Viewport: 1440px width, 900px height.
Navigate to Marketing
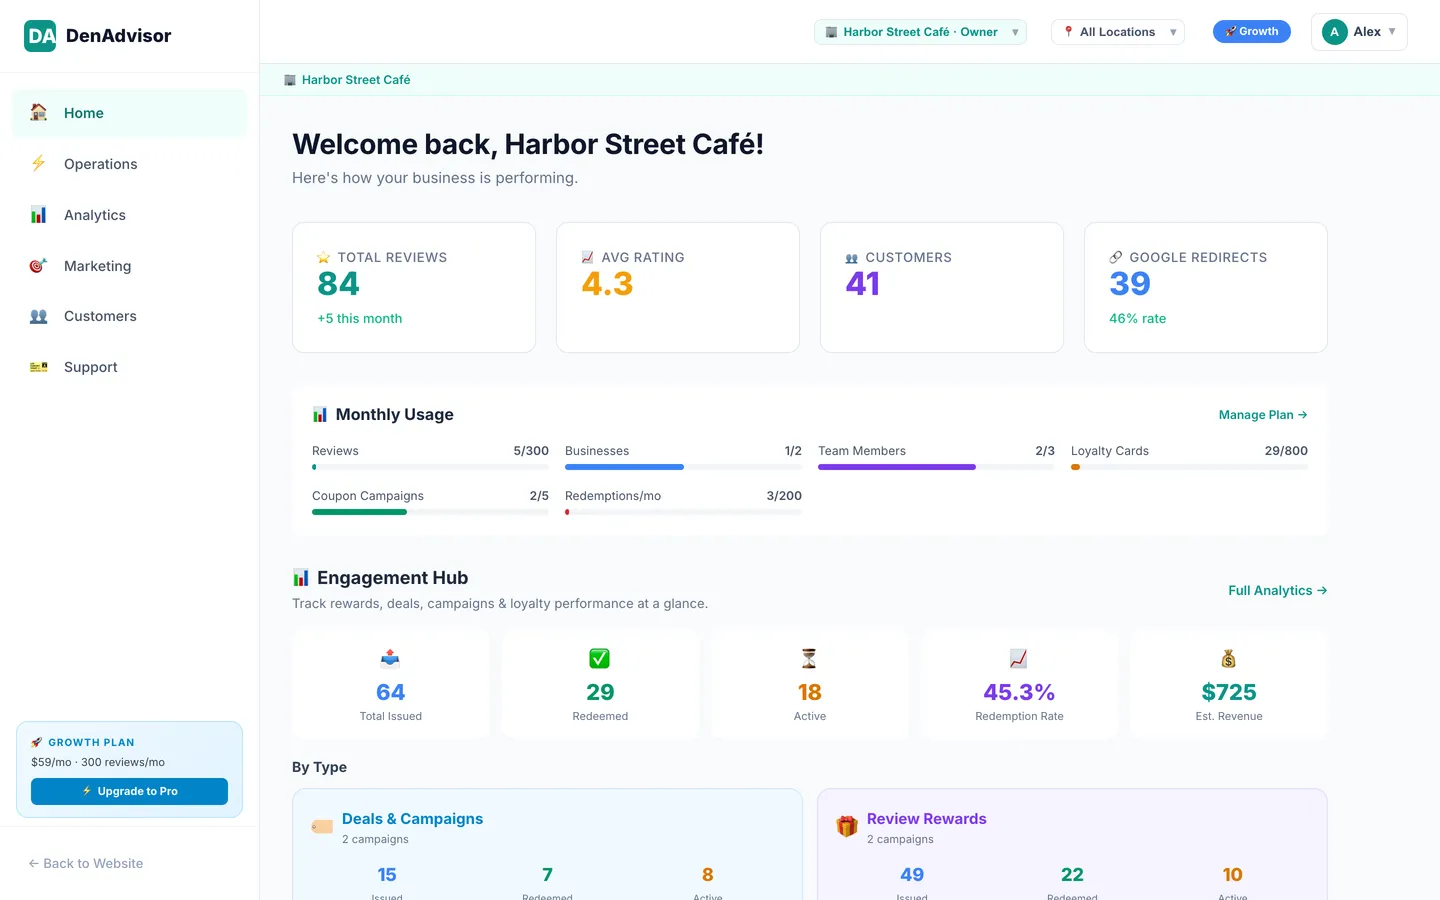(129, 266)
